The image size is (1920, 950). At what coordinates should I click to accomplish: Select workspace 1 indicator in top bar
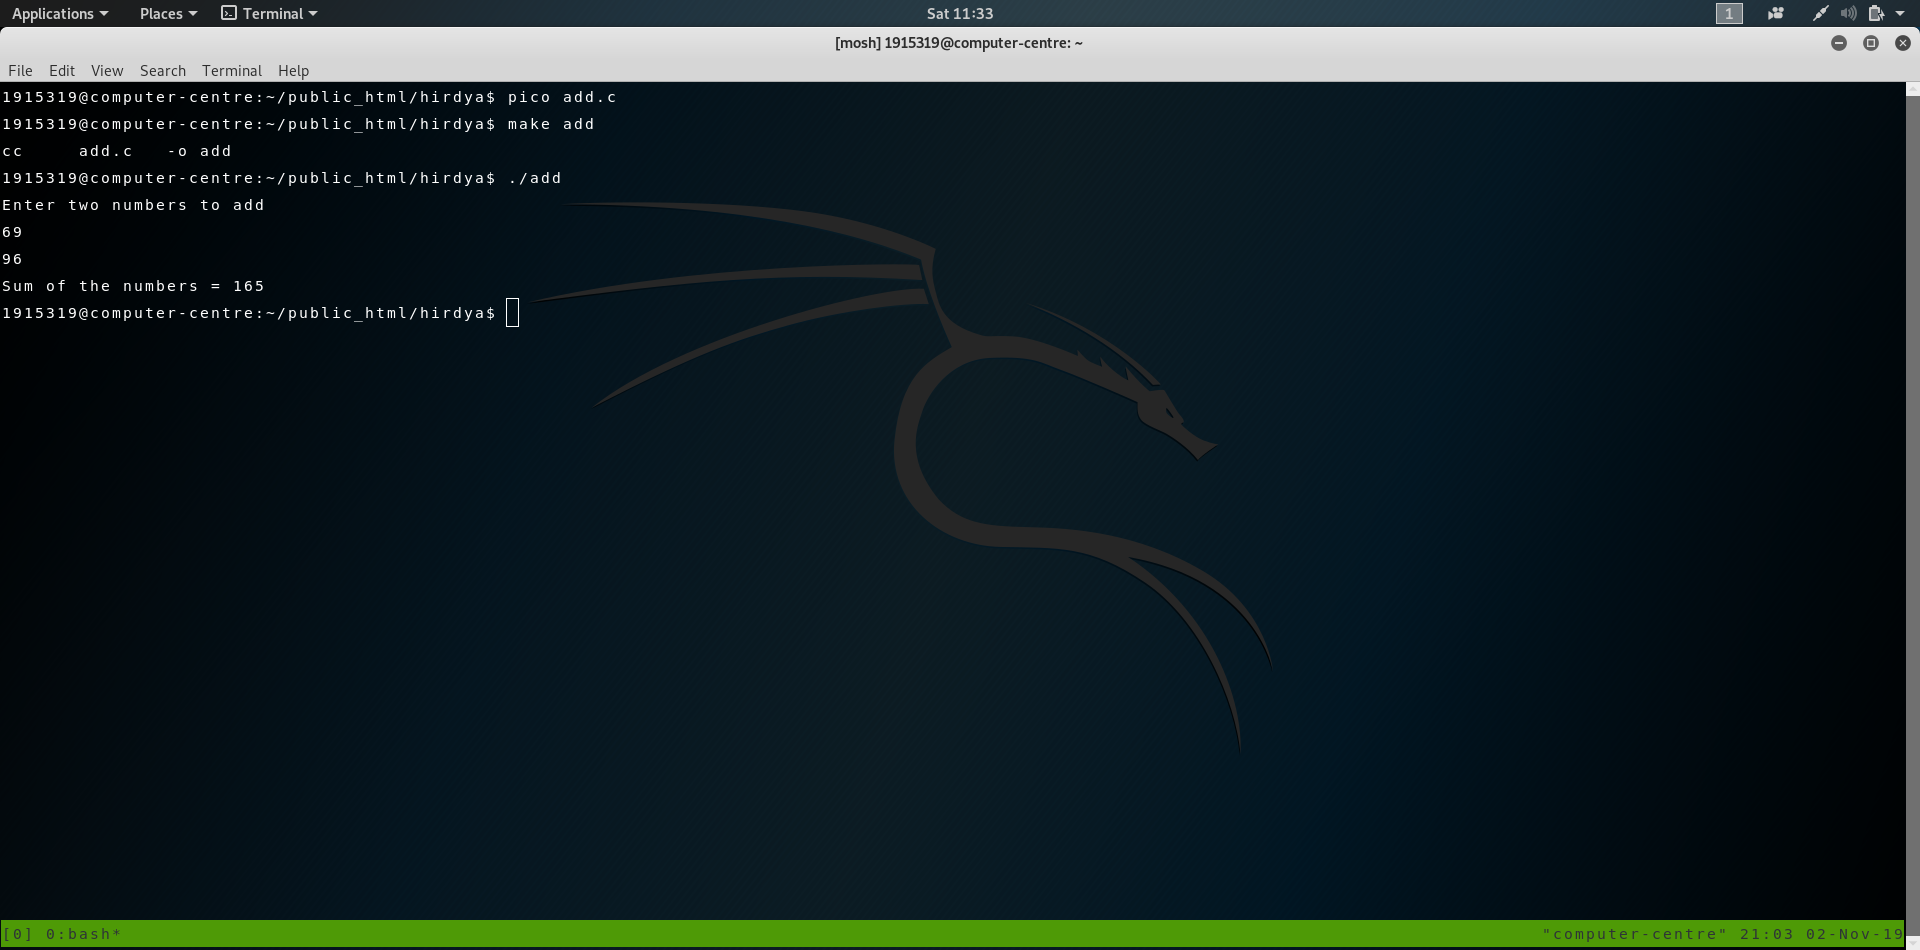pos(1729,13)
